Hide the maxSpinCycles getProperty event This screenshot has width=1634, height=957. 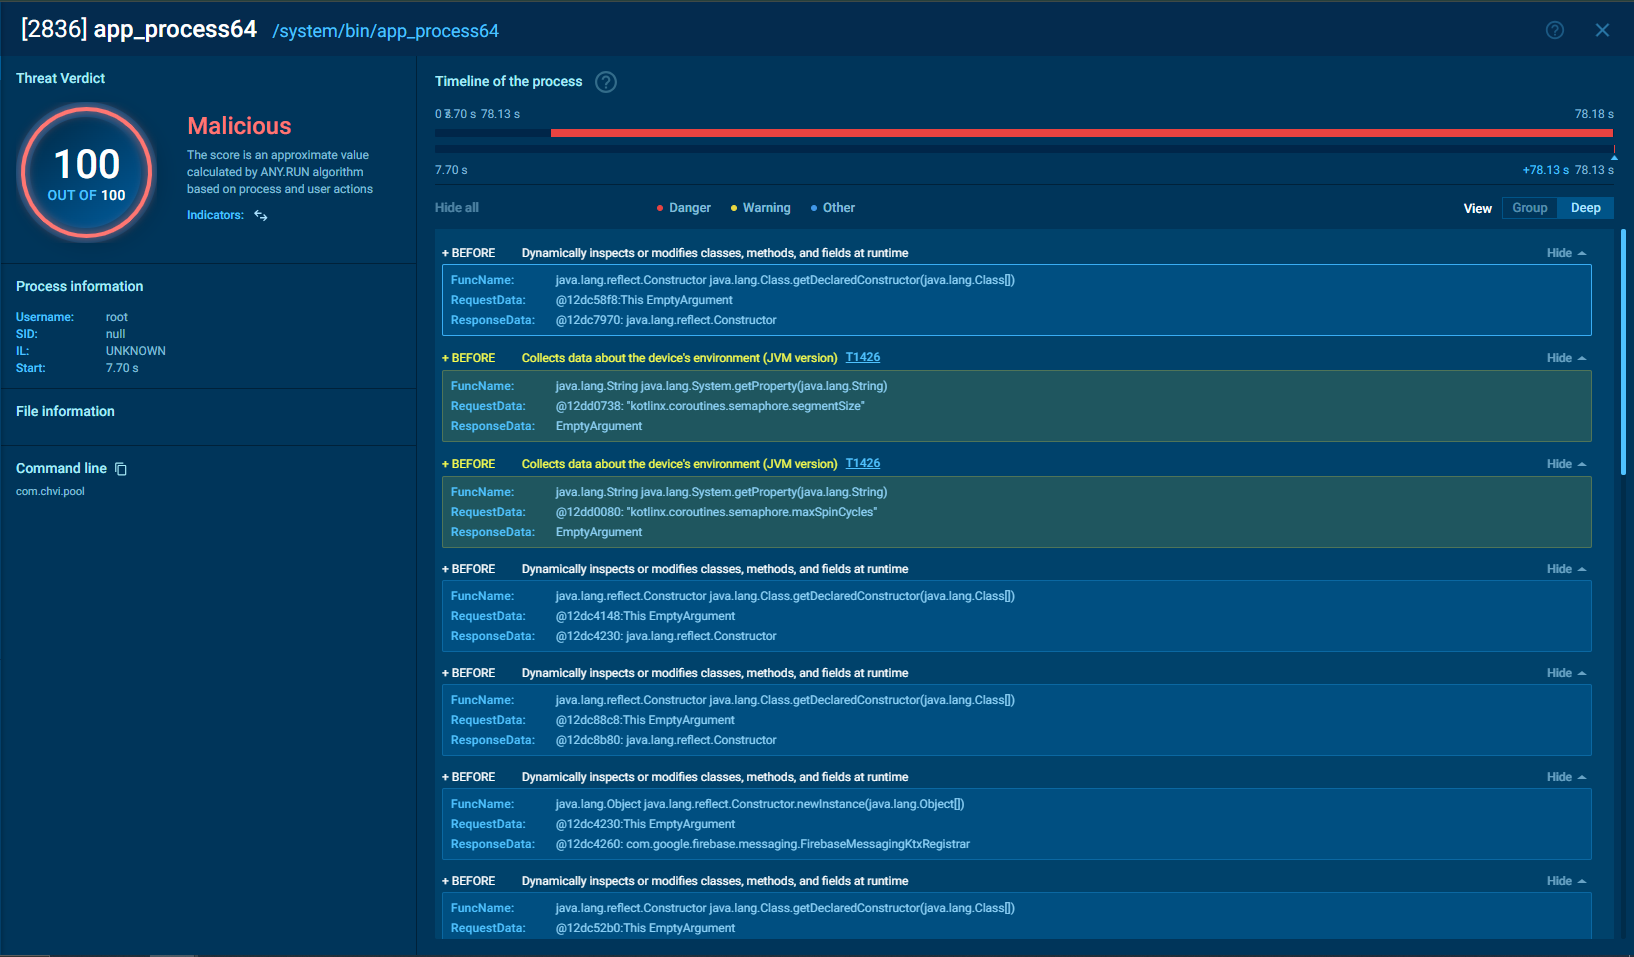1566,464
